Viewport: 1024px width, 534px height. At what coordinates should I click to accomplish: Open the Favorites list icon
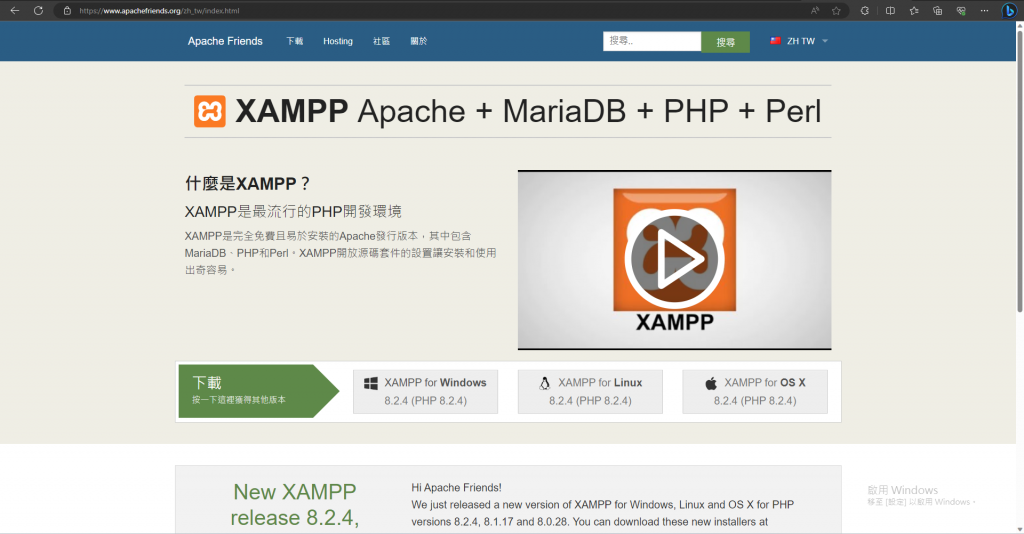[914, 10]
